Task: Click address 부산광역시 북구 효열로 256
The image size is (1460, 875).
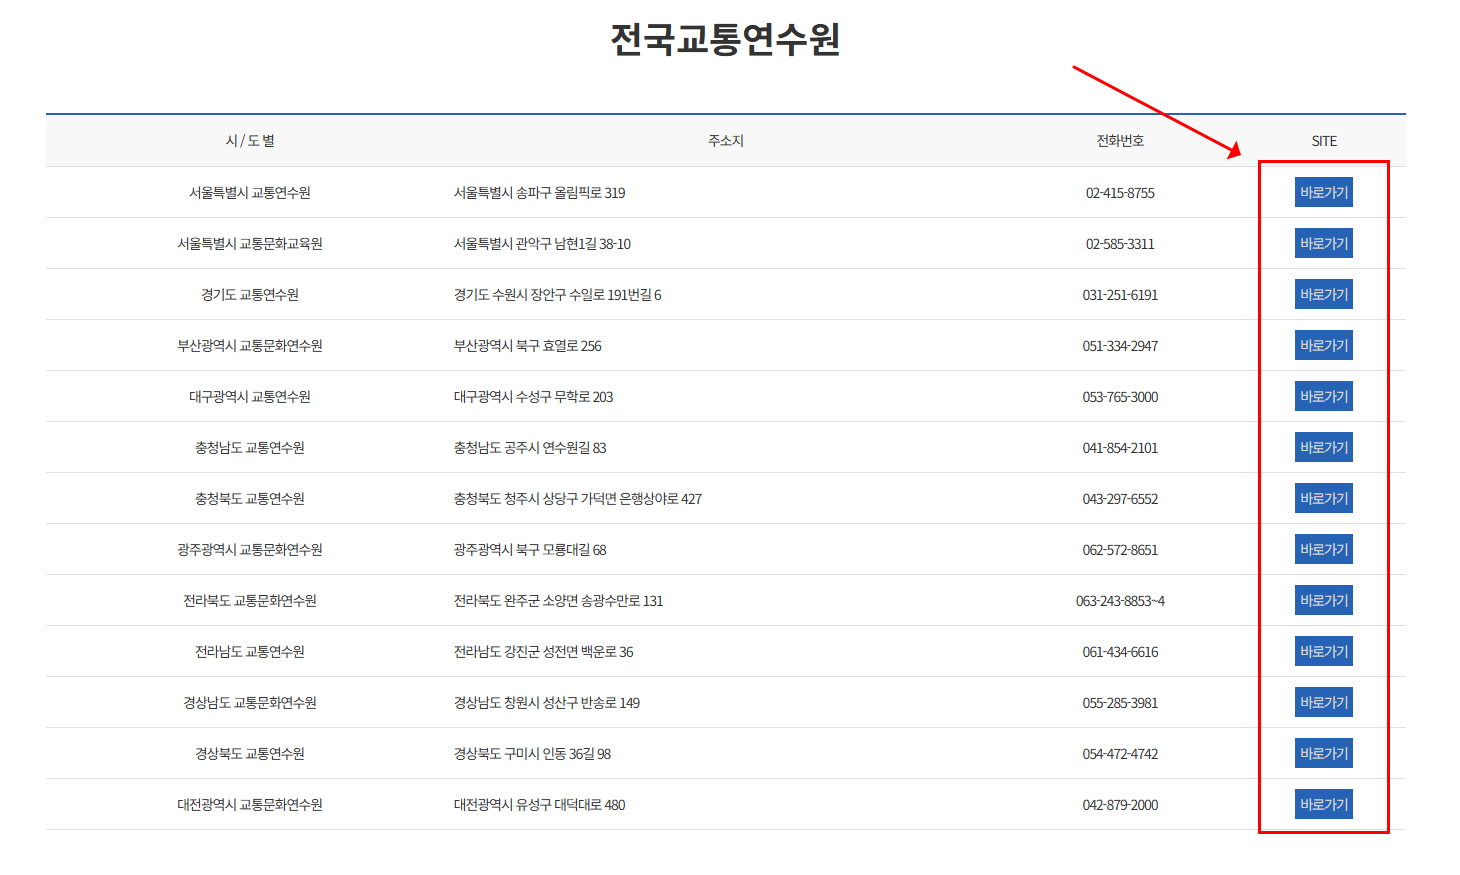Action: [x=527, y=345]
